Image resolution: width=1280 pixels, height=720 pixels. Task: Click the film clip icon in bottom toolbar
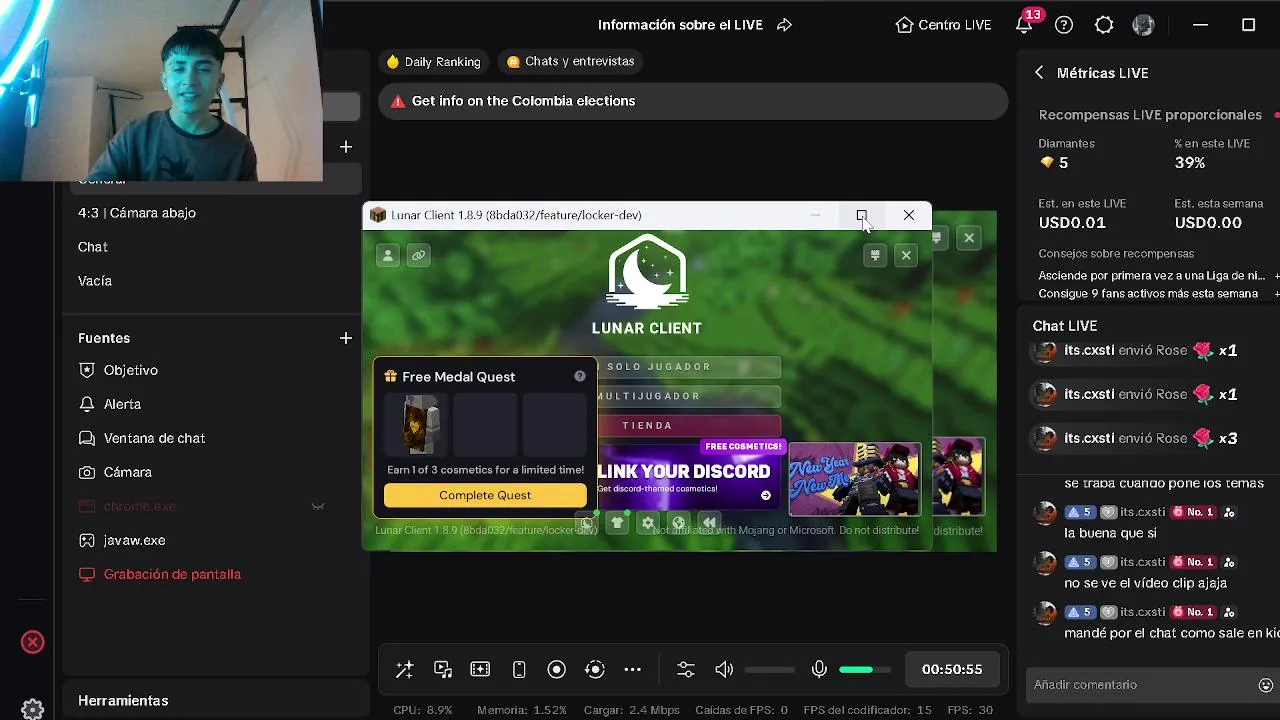480,670
